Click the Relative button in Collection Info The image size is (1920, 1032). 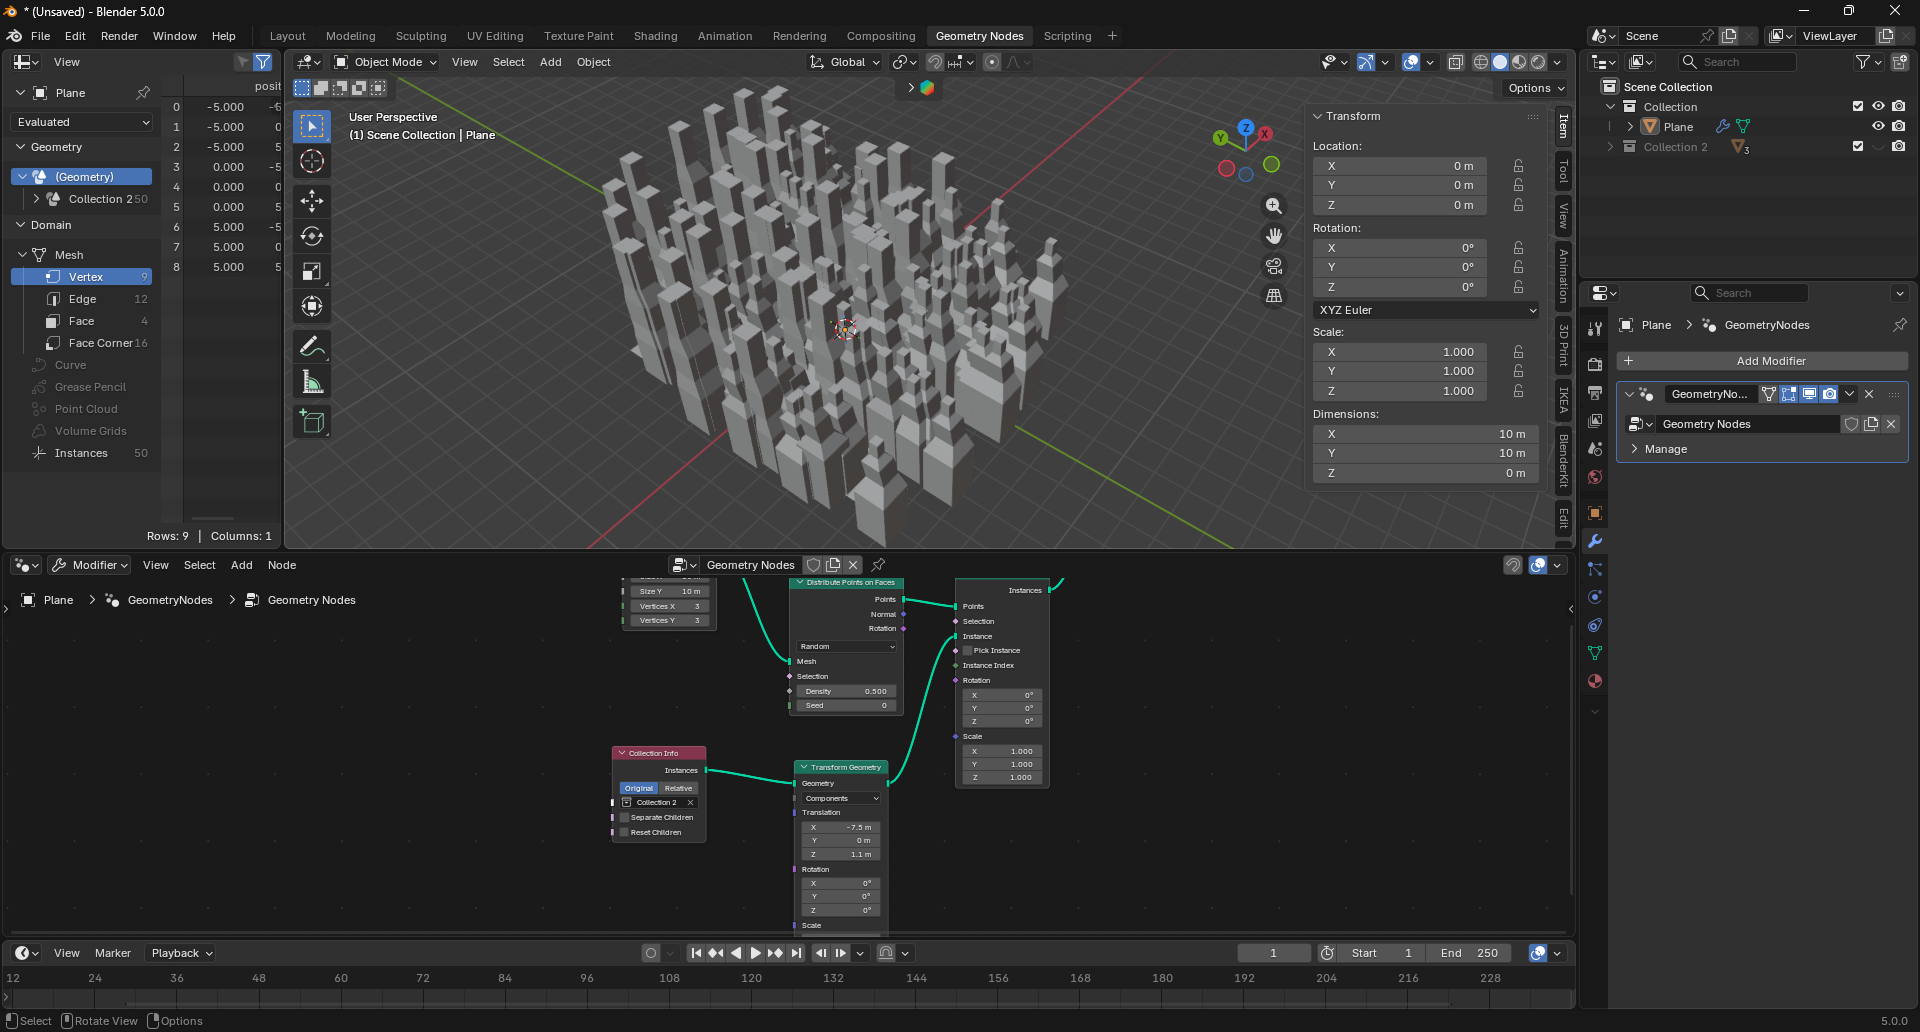coord(678,788)
